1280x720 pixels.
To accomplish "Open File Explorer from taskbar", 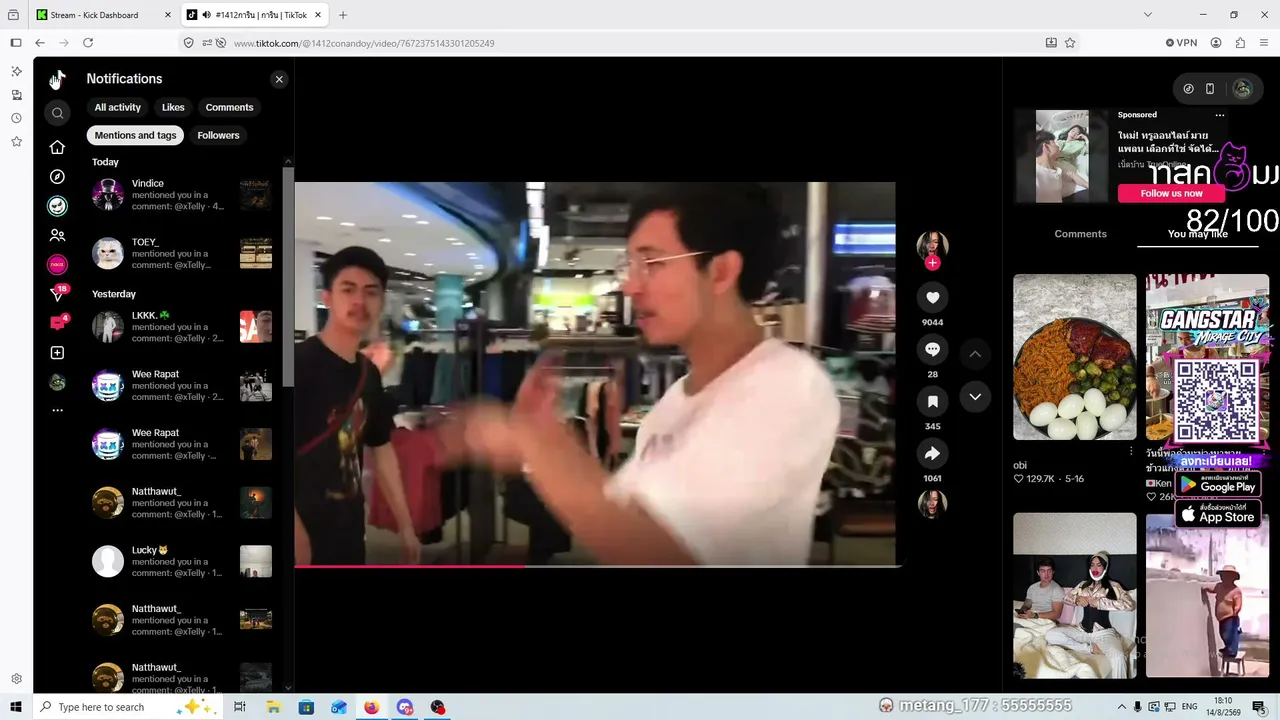I will 273,707.
